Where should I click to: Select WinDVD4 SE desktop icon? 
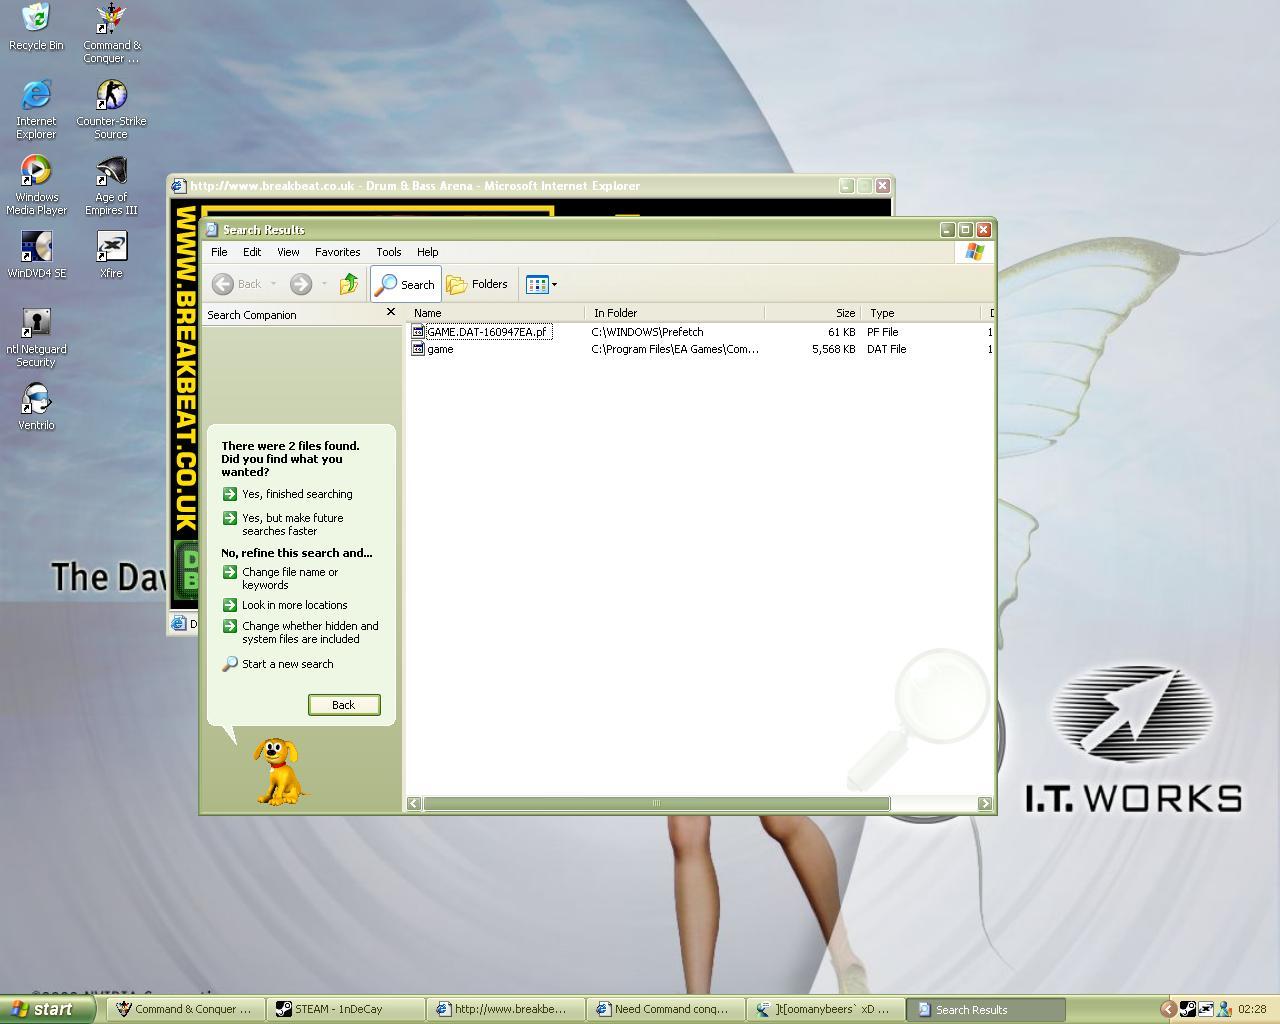(36, 255)
